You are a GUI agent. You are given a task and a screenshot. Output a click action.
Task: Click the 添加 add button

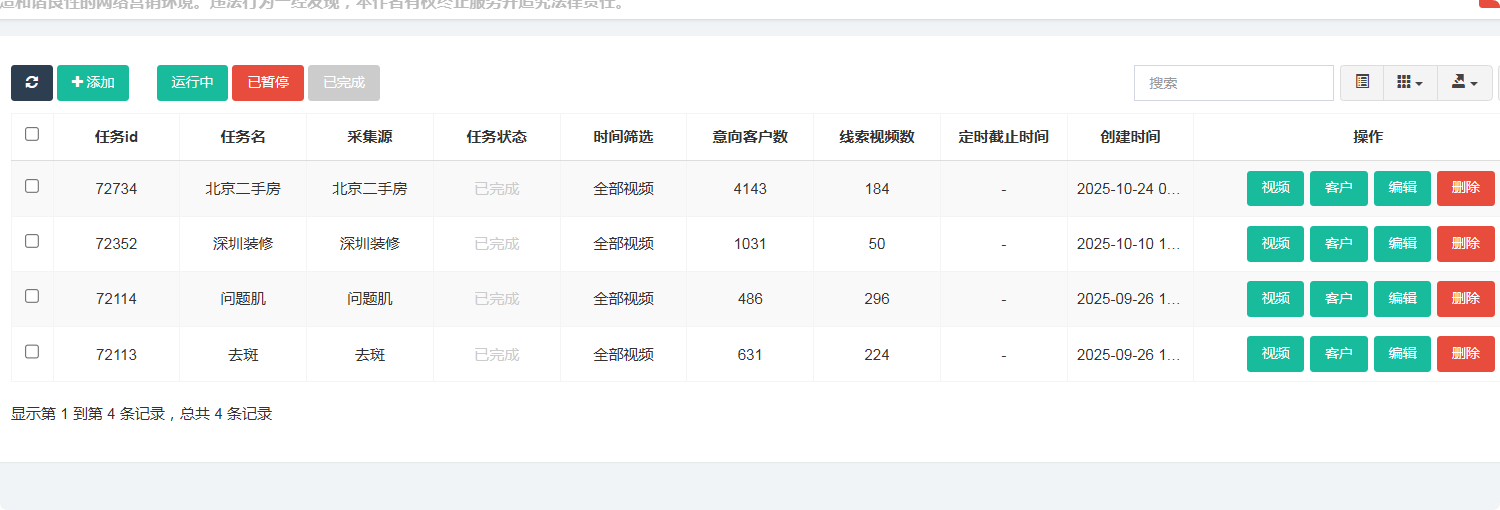[93, 83]
